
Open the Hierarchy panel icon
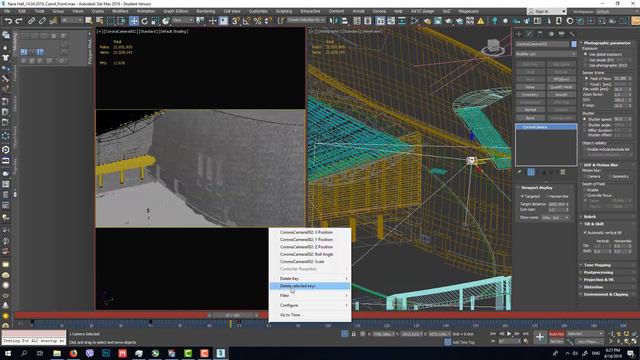click(x=540, y=34)
